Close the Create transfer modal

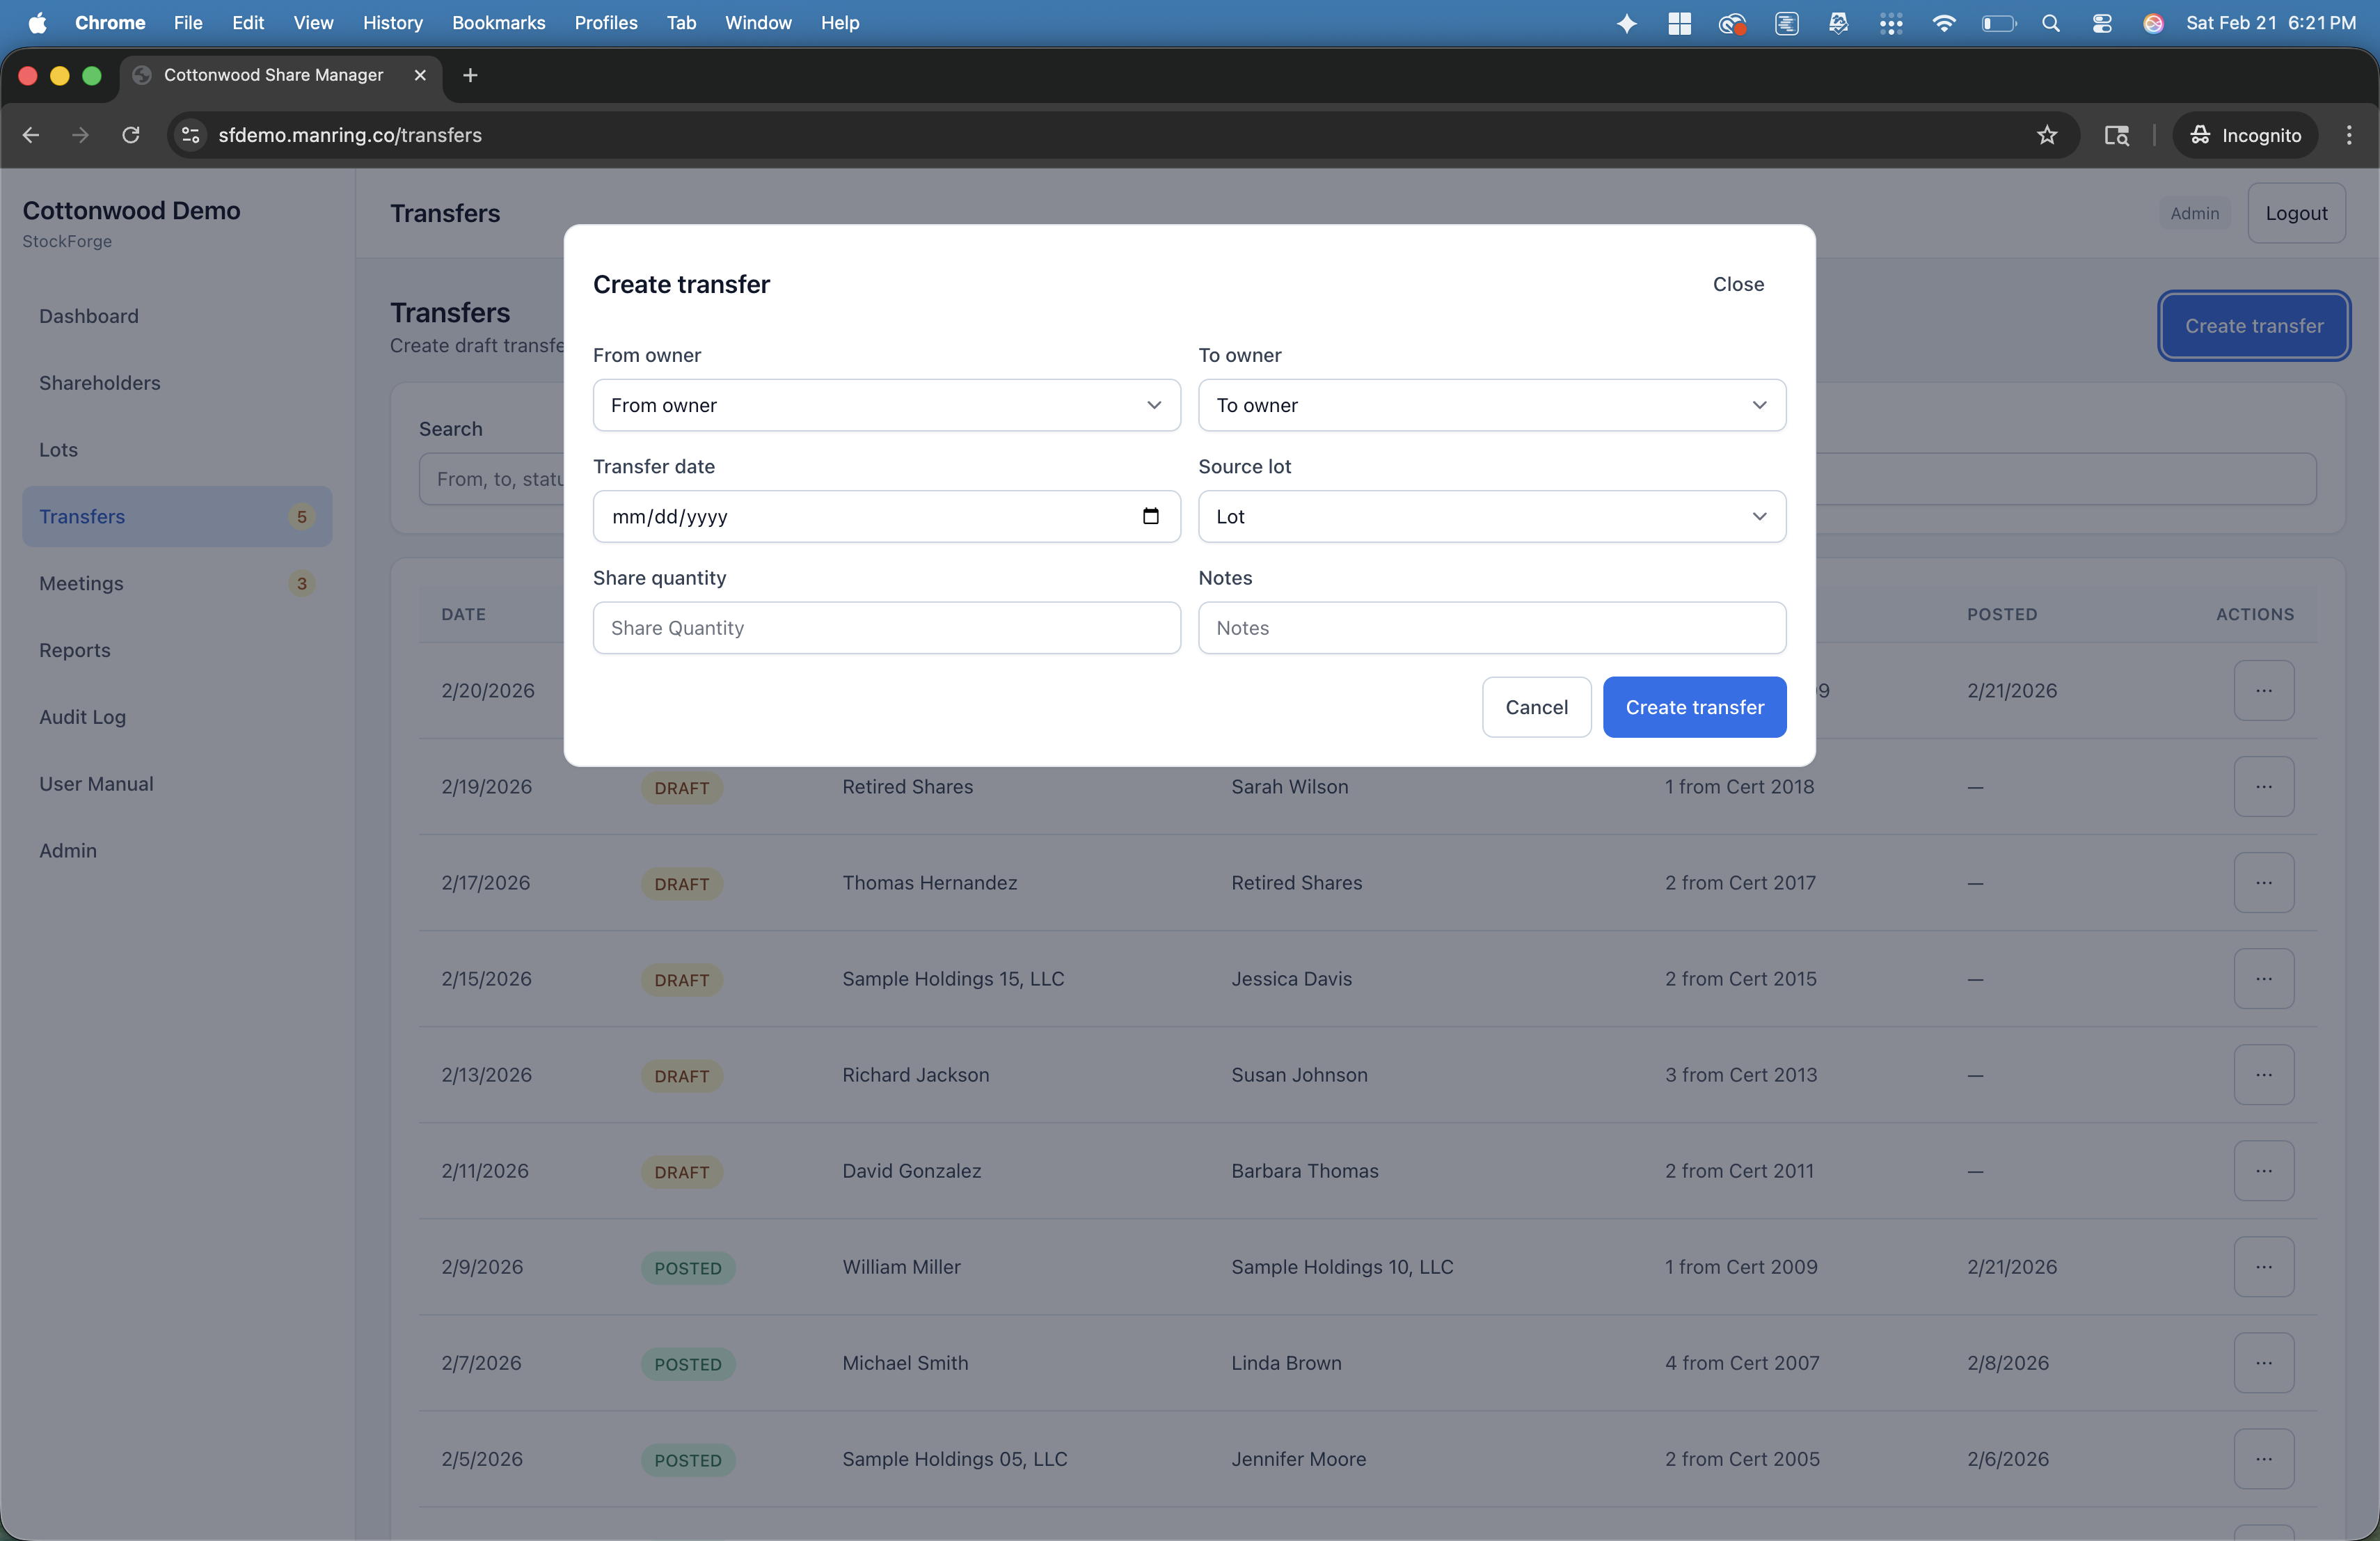pos(1737,284)
